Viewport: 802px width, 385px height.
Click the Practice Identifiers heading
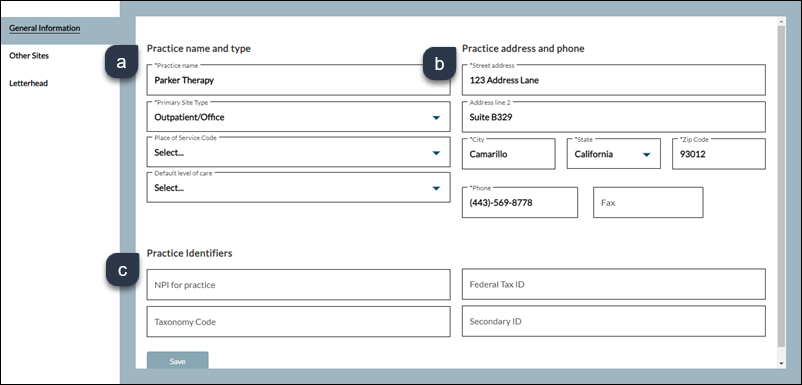[189, 253]
